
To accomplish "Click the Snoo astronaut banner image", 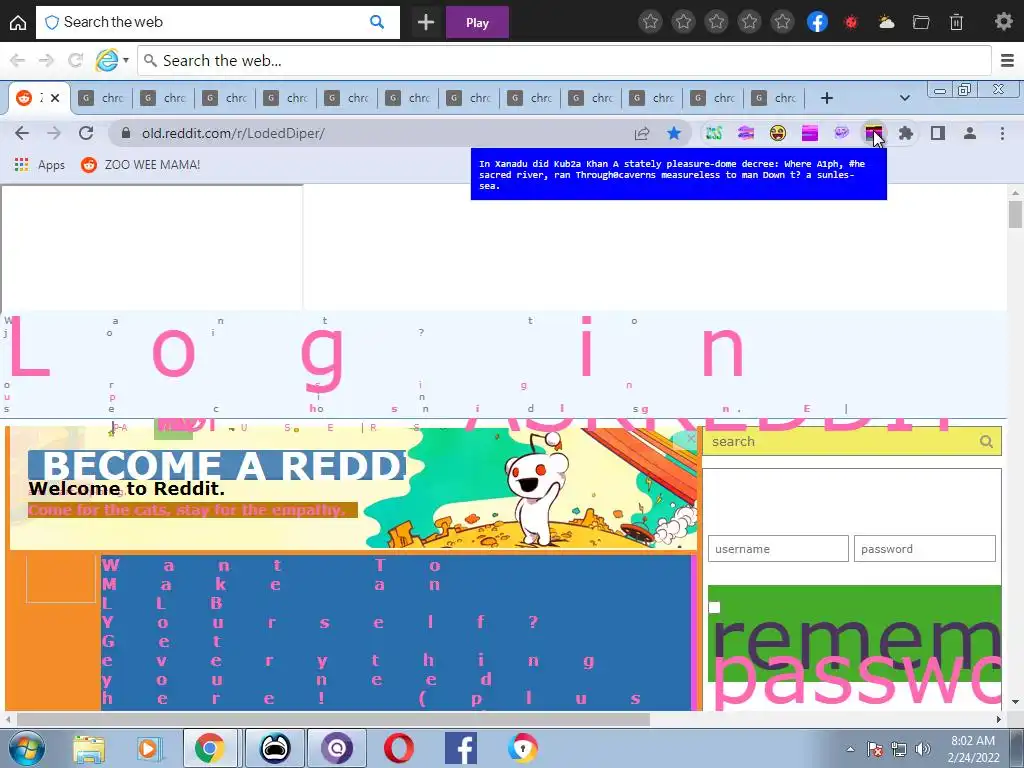I will pyautogui.click(x=536, y=487).
